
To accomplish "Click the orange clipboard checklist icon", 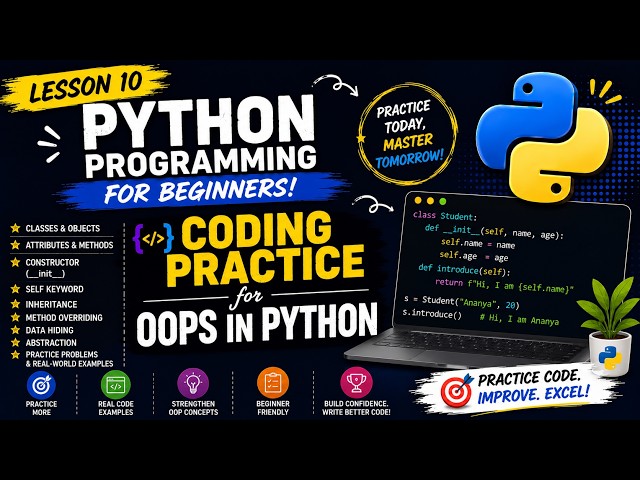I will [x=273, y=384].
